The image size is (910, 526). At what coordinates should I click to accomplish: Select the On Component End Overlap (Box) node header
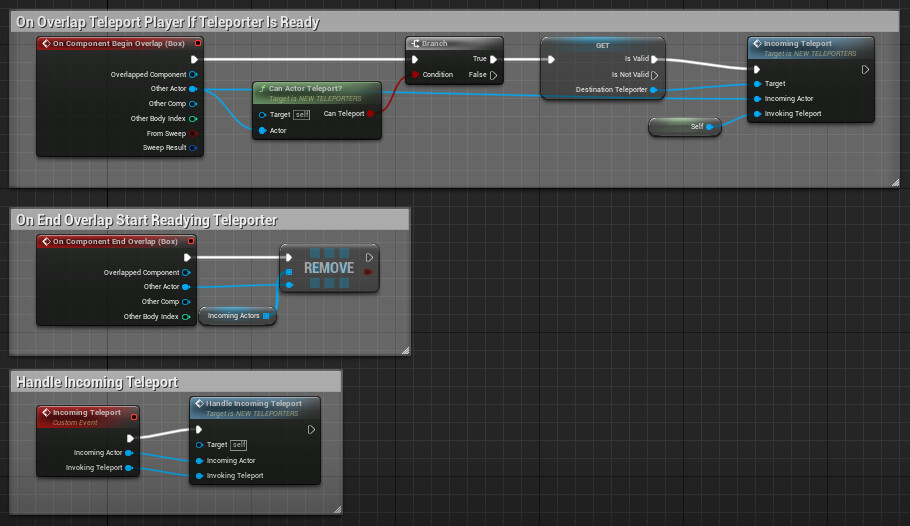pos(116,241)
